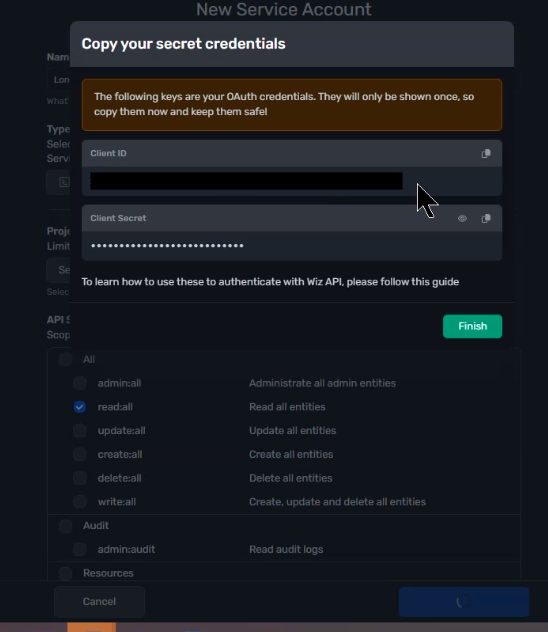Viewport: 548px width, 632px height.
Task: Click the Cancel button
Action: click(99, 601)
